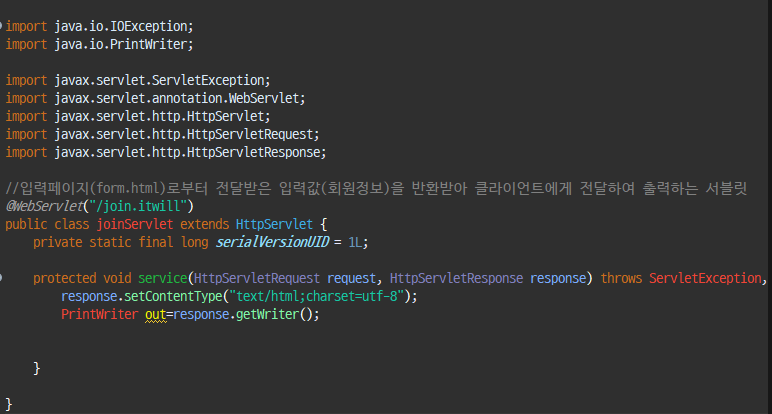Click the request parameter name

[352, 279]
